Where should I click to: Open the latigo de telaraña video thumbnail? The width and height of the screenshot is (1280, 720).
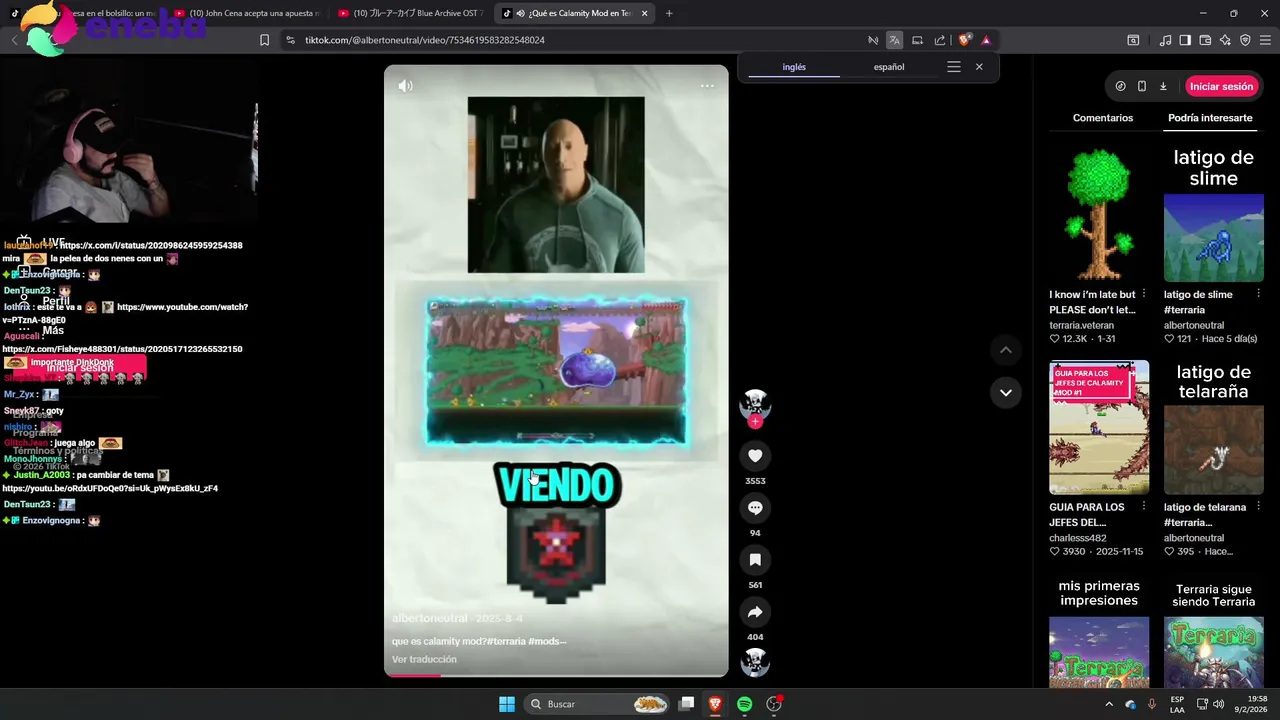point(1213,427)
